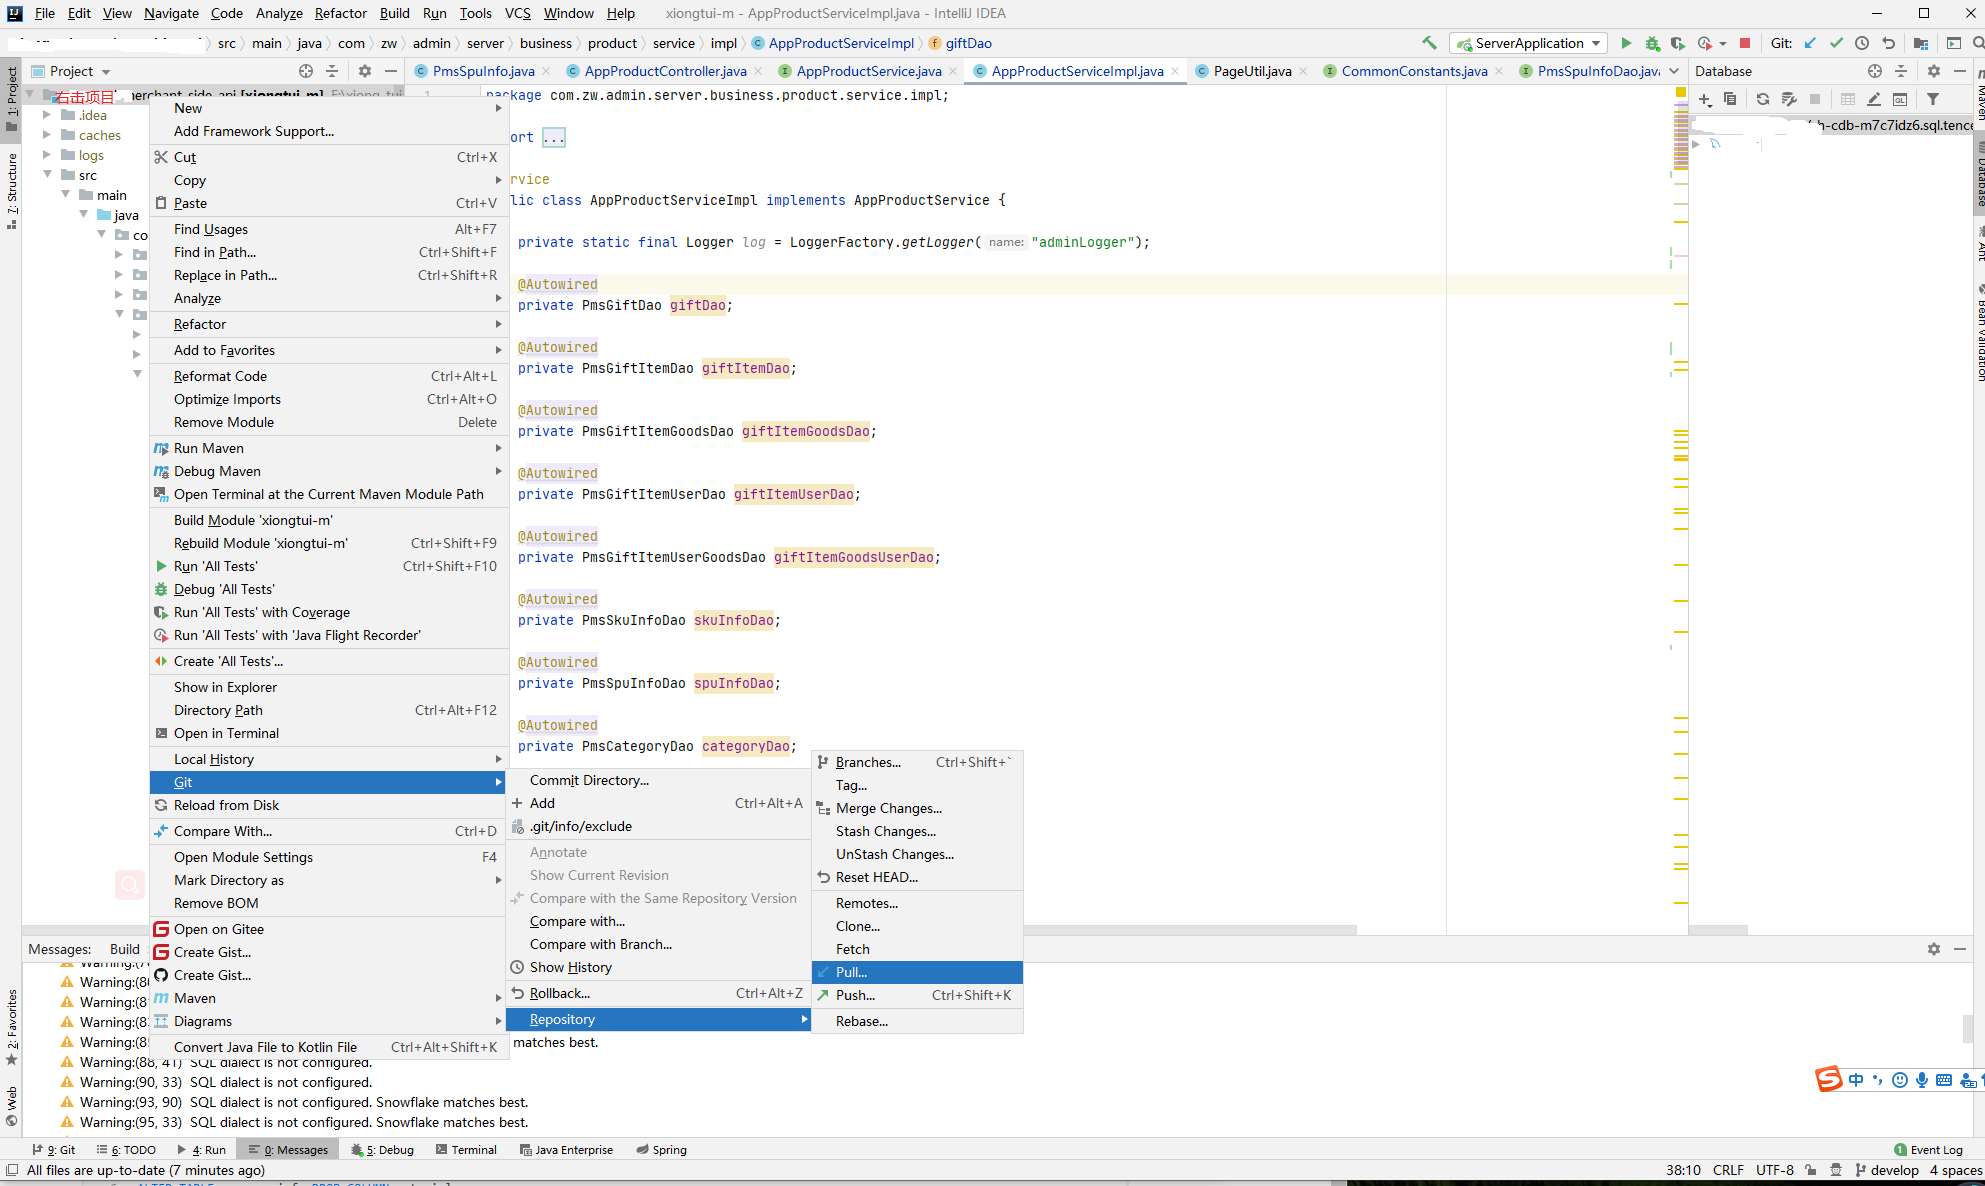This screenshot has height=1186, width=1985.
Task: Open Messages panel settings gear
Action: (1934, 949)
